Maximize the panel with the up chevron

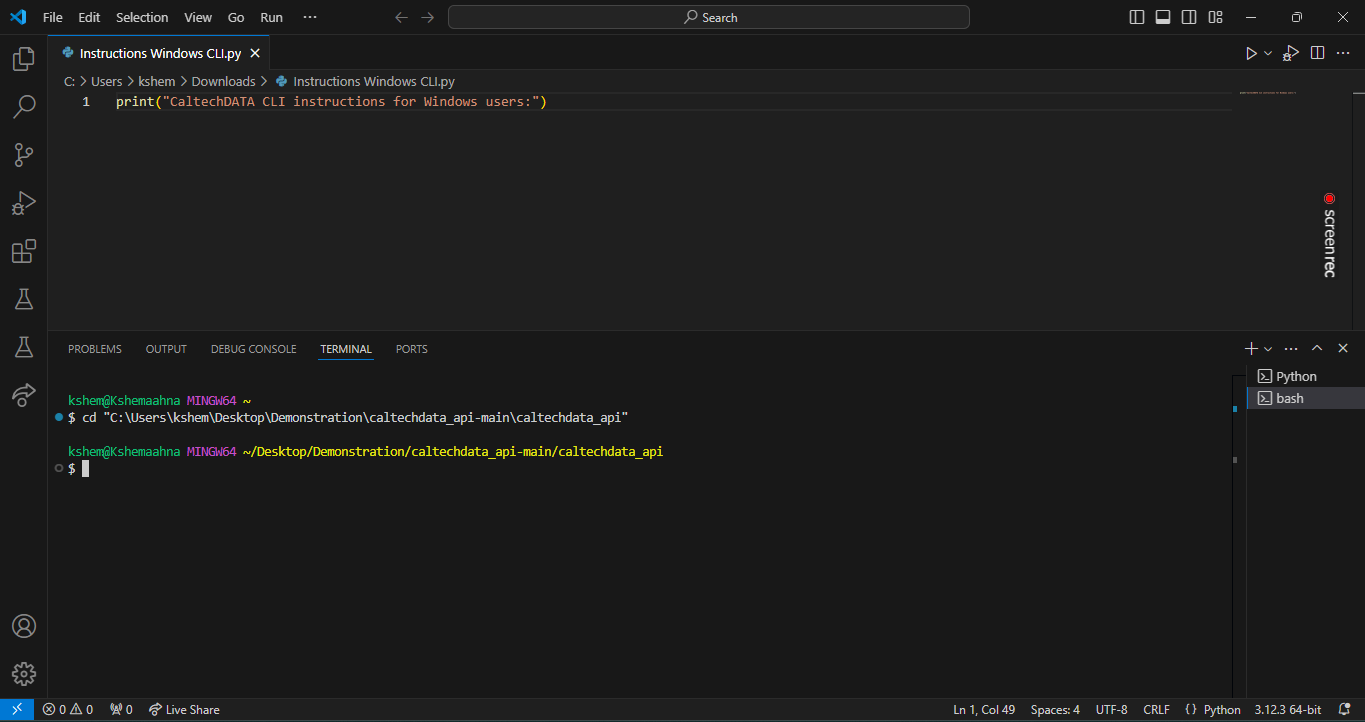[x=1317, y=348]
